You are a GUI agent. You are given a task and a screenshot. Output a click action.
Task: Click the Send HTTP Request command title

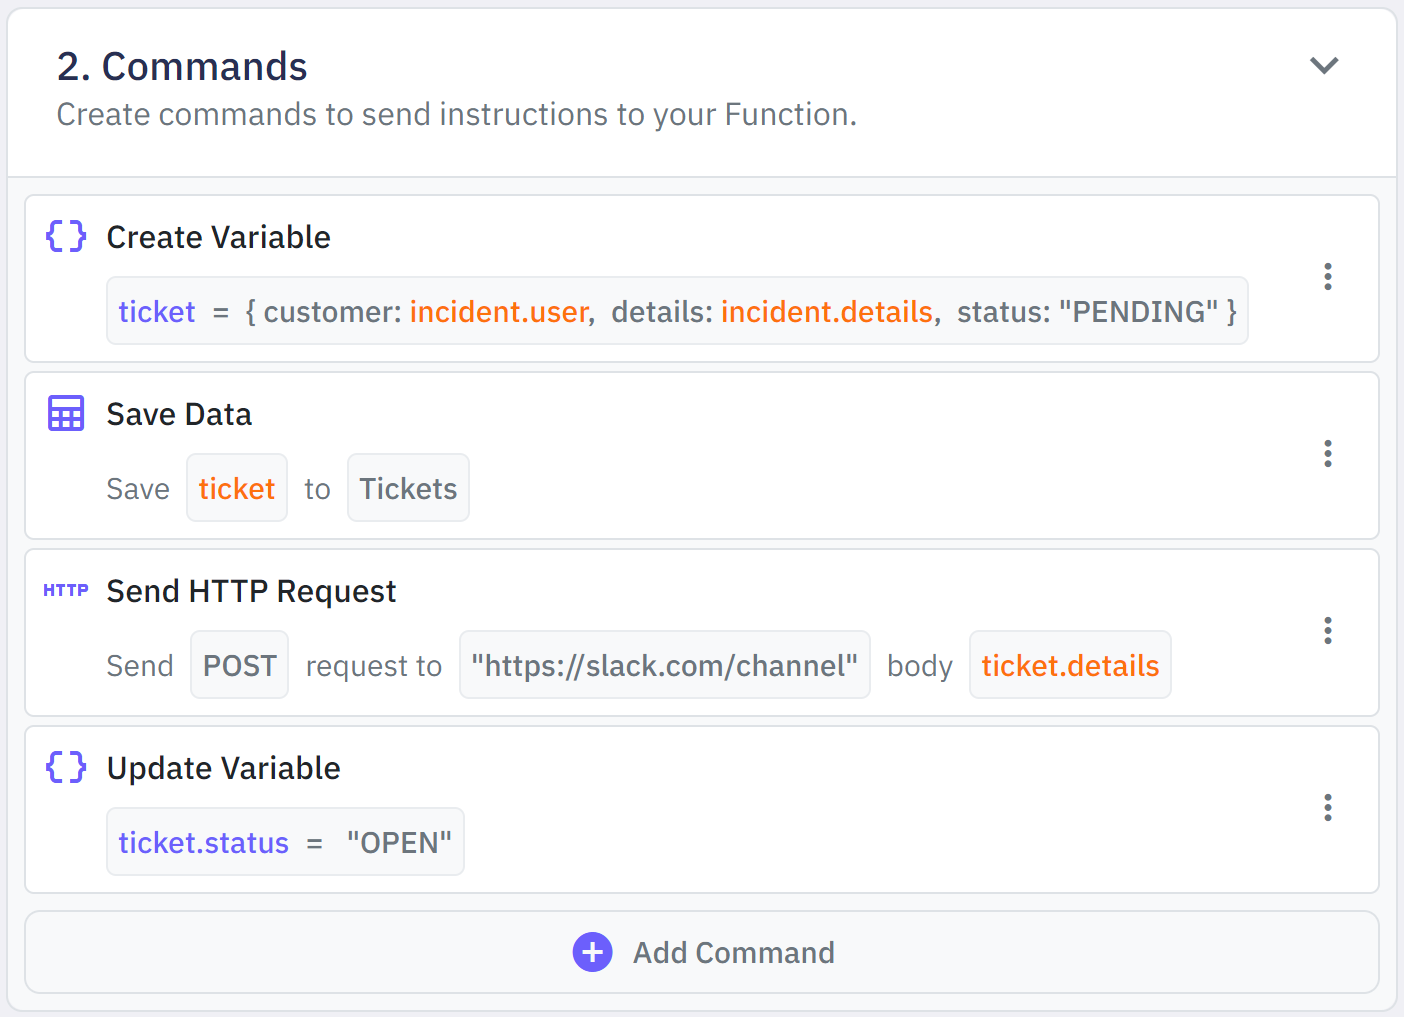point(251,591)
